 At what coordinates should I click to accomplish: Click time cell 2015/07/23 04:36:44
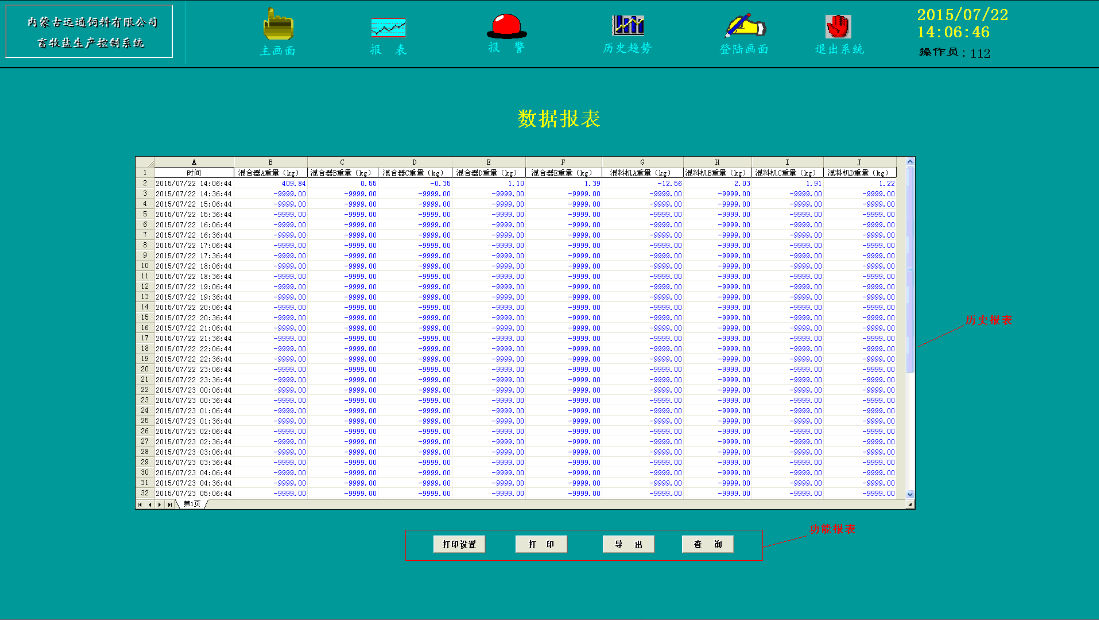pyautogui.click(x=194, y=483)
